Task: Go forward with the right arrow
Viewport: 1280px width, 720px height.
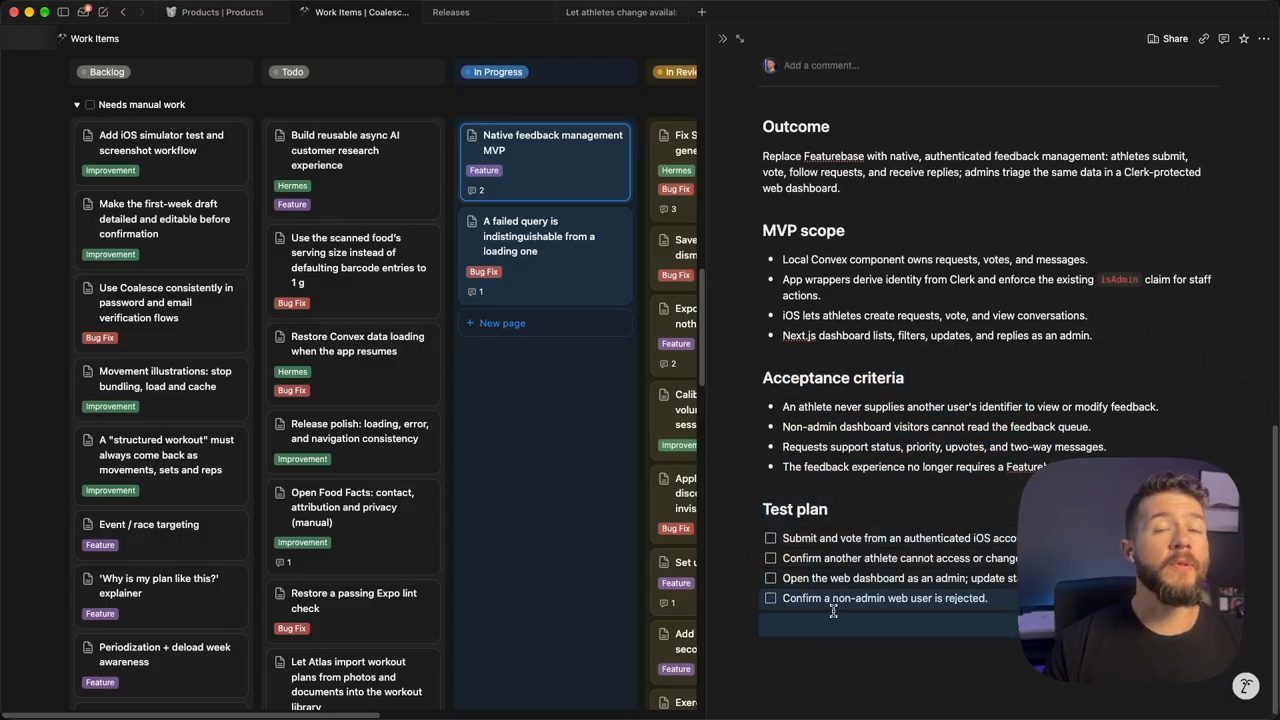Action: pos(142,12)
